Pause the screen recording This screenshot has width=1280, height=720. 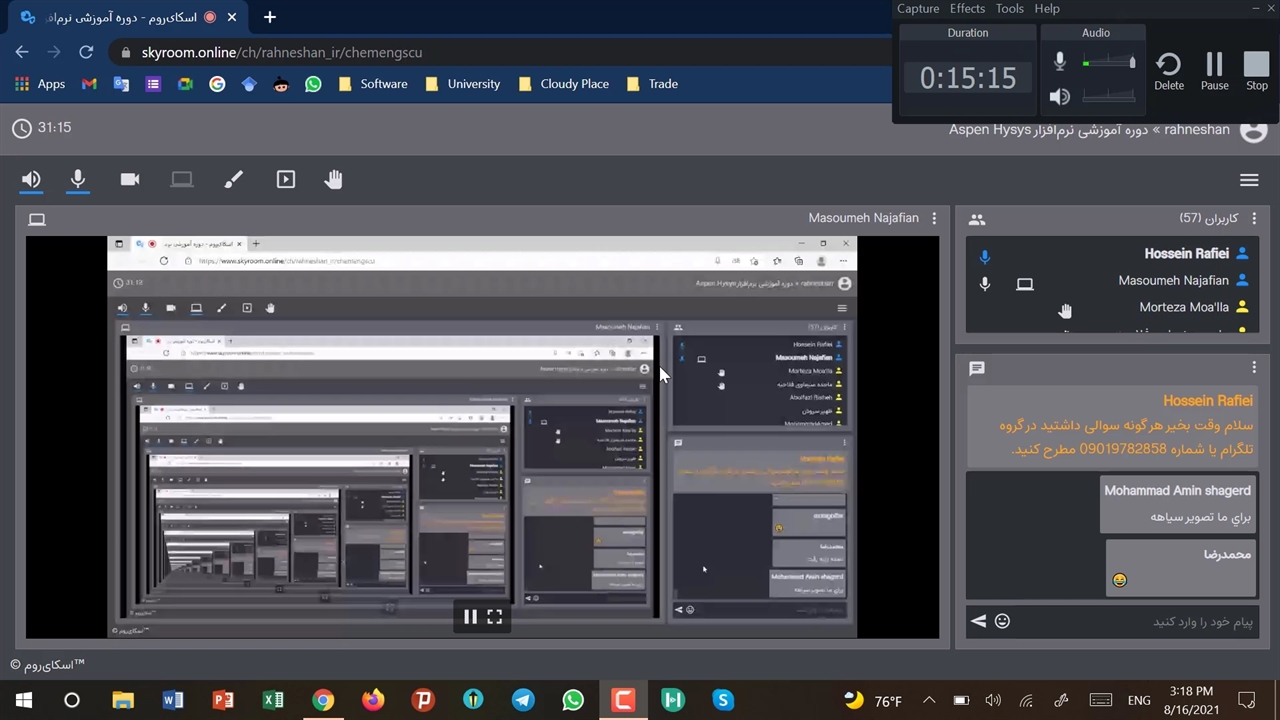[1214, 70]
